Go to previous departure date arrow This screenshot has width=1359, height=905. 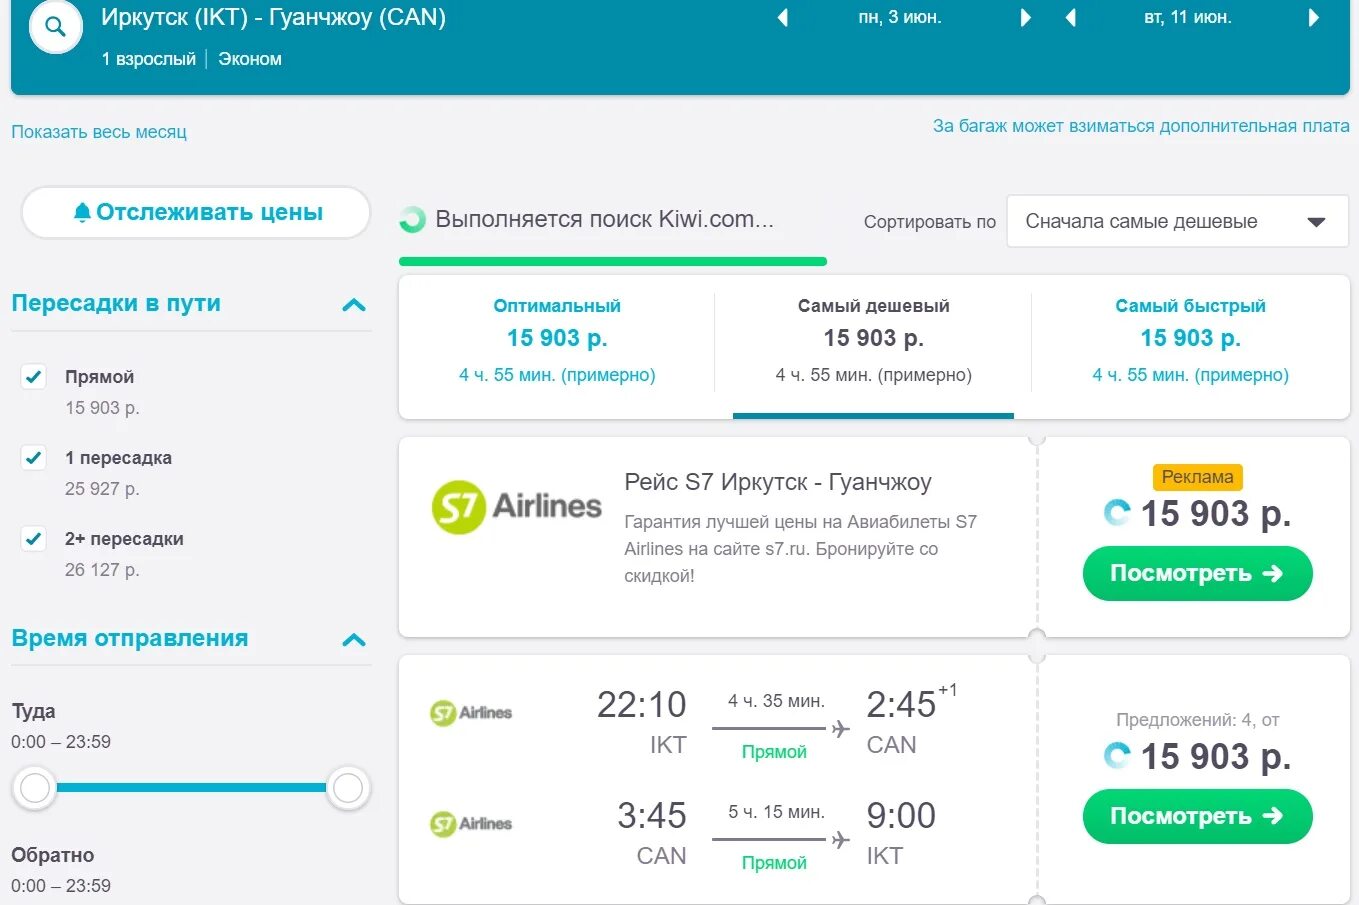(x=783, y=18)
